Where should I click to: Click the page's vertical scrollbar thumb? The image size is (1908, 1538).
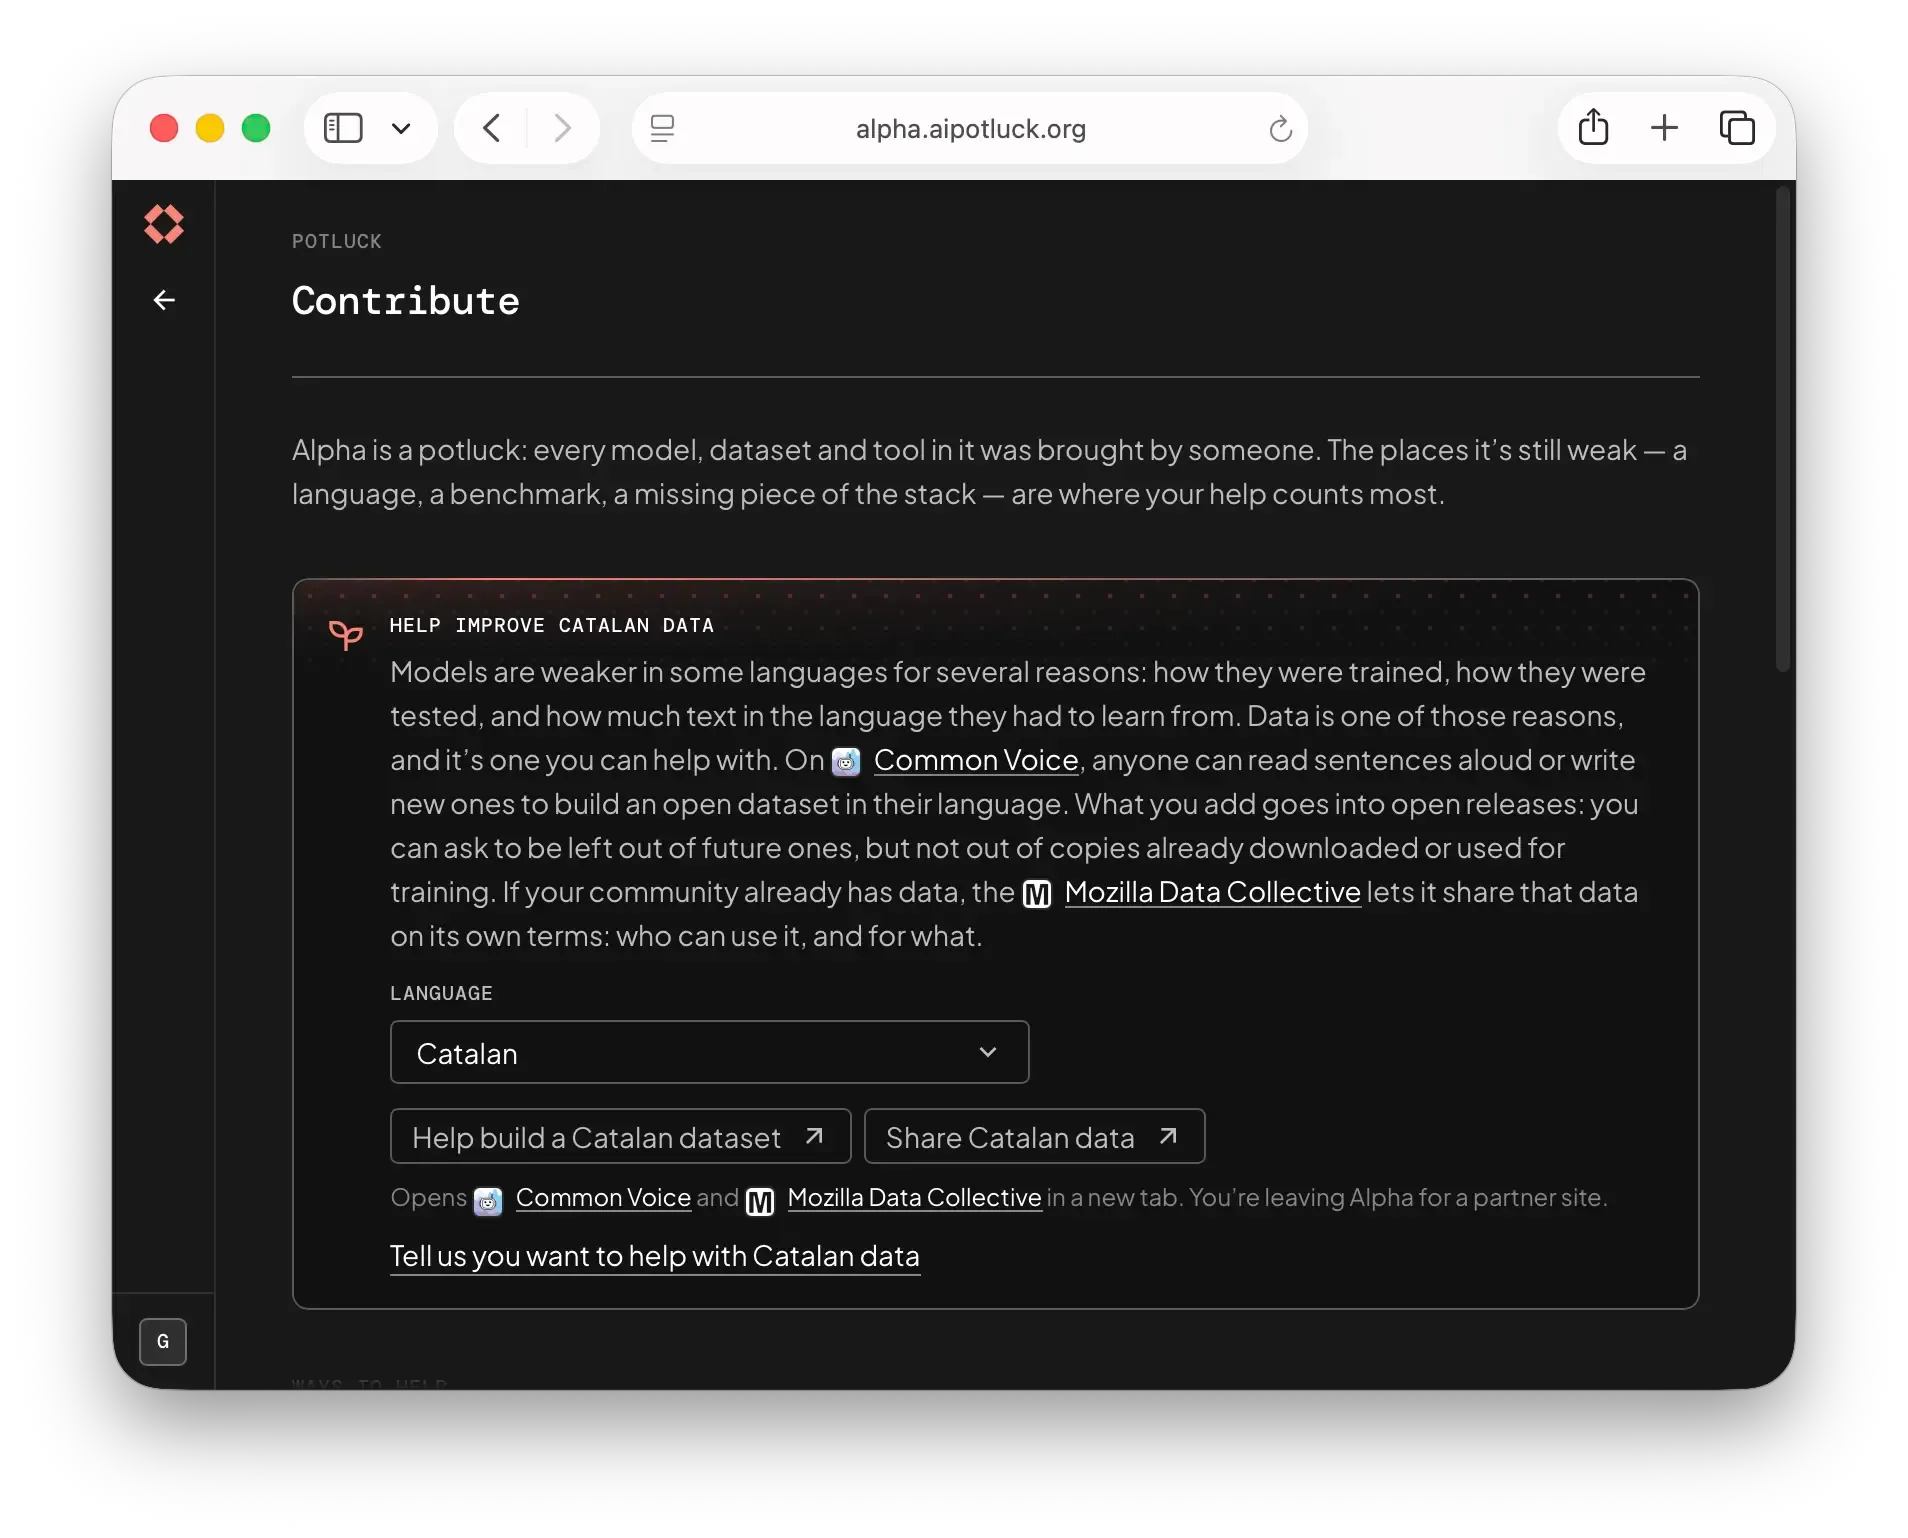(1782, 430)
